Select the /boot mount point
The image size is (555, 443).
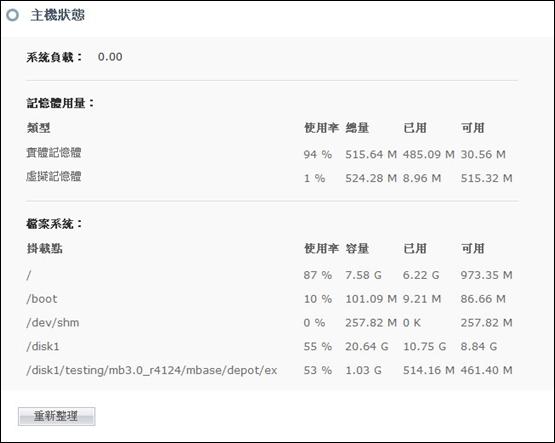pyautogui.click(x=42, y=299)
